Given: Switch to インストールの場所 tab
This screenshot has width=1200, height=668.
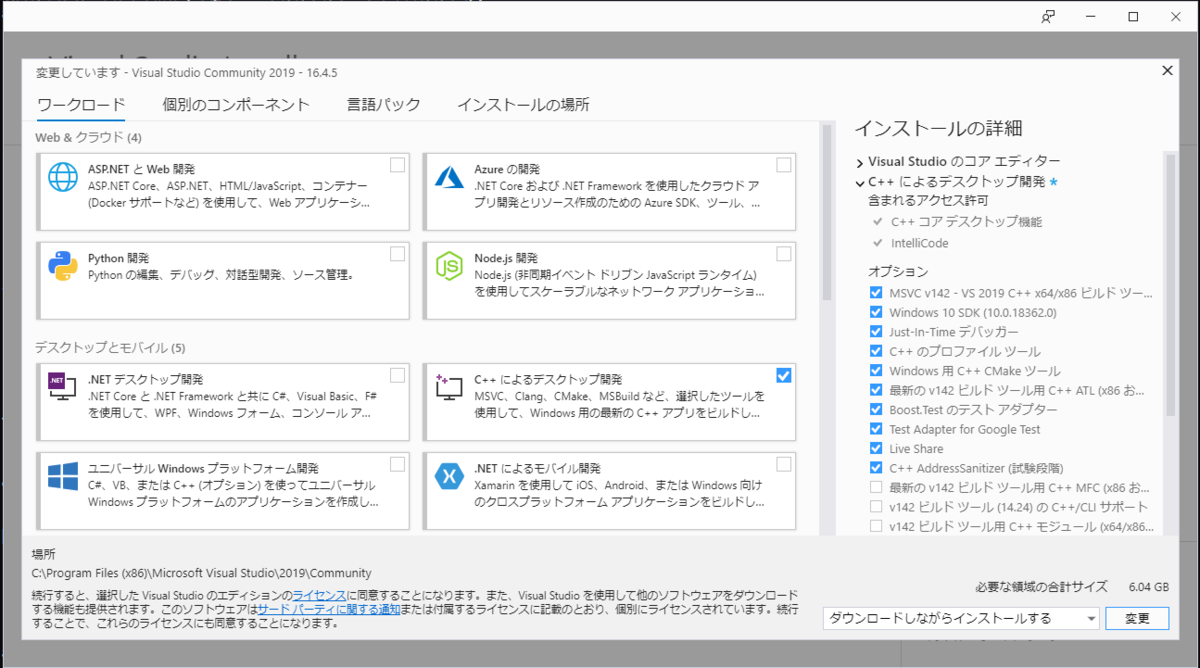Looking at the screenshot, I should 523,104.
